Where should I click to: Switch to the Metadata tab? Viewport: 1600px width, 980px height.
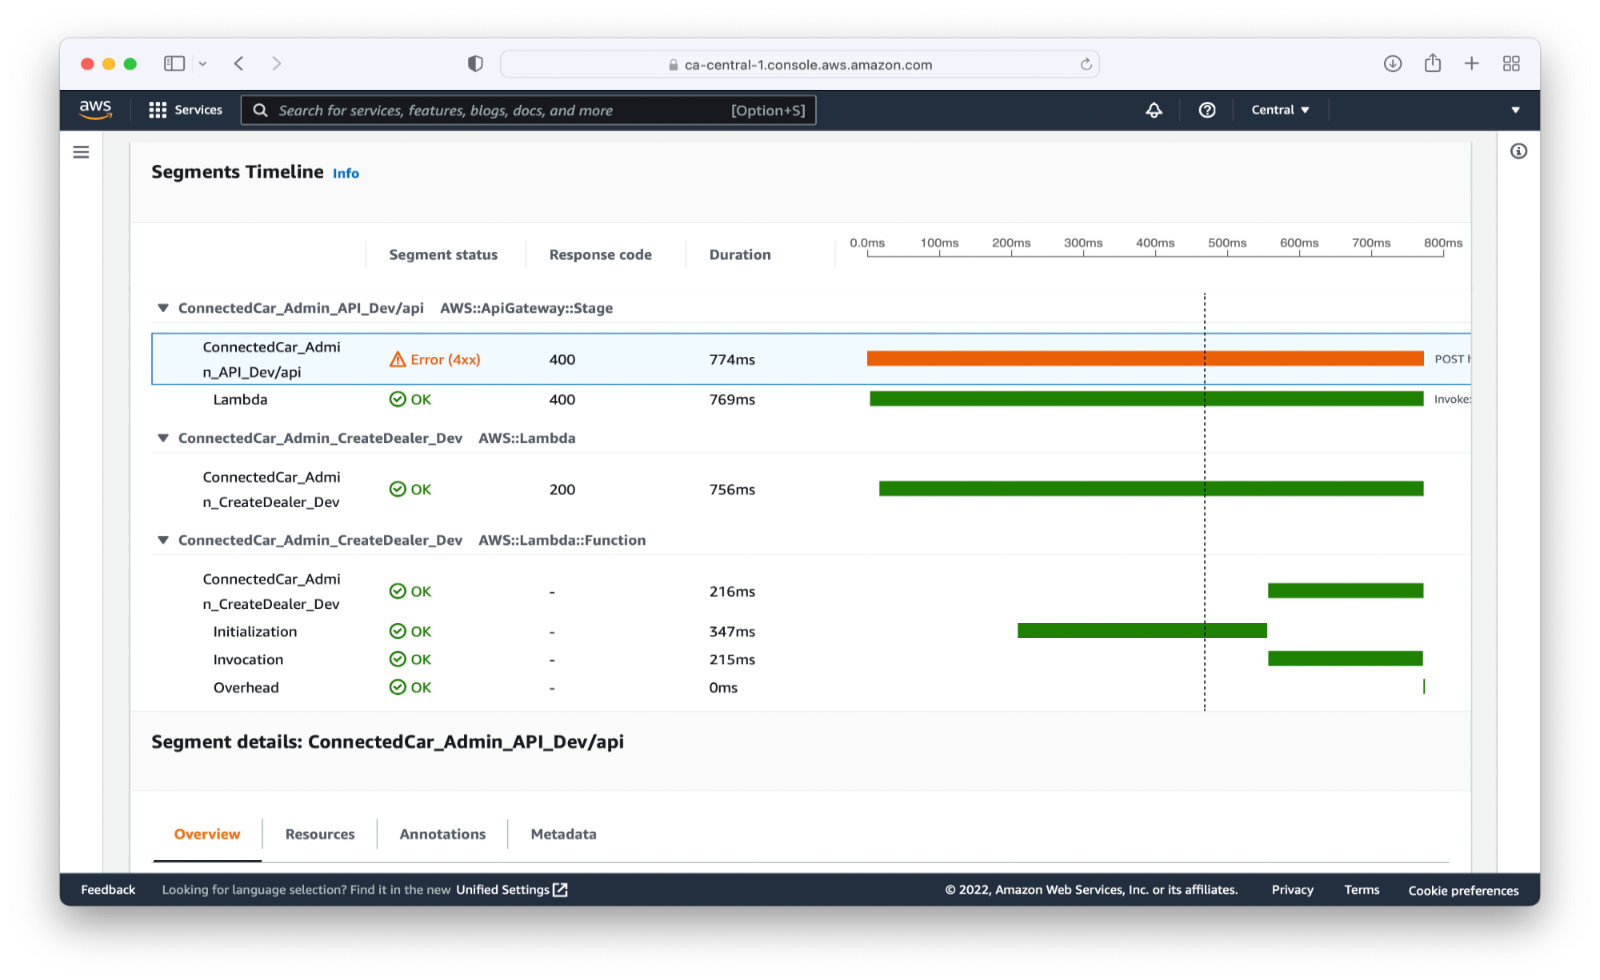point(563,834)
